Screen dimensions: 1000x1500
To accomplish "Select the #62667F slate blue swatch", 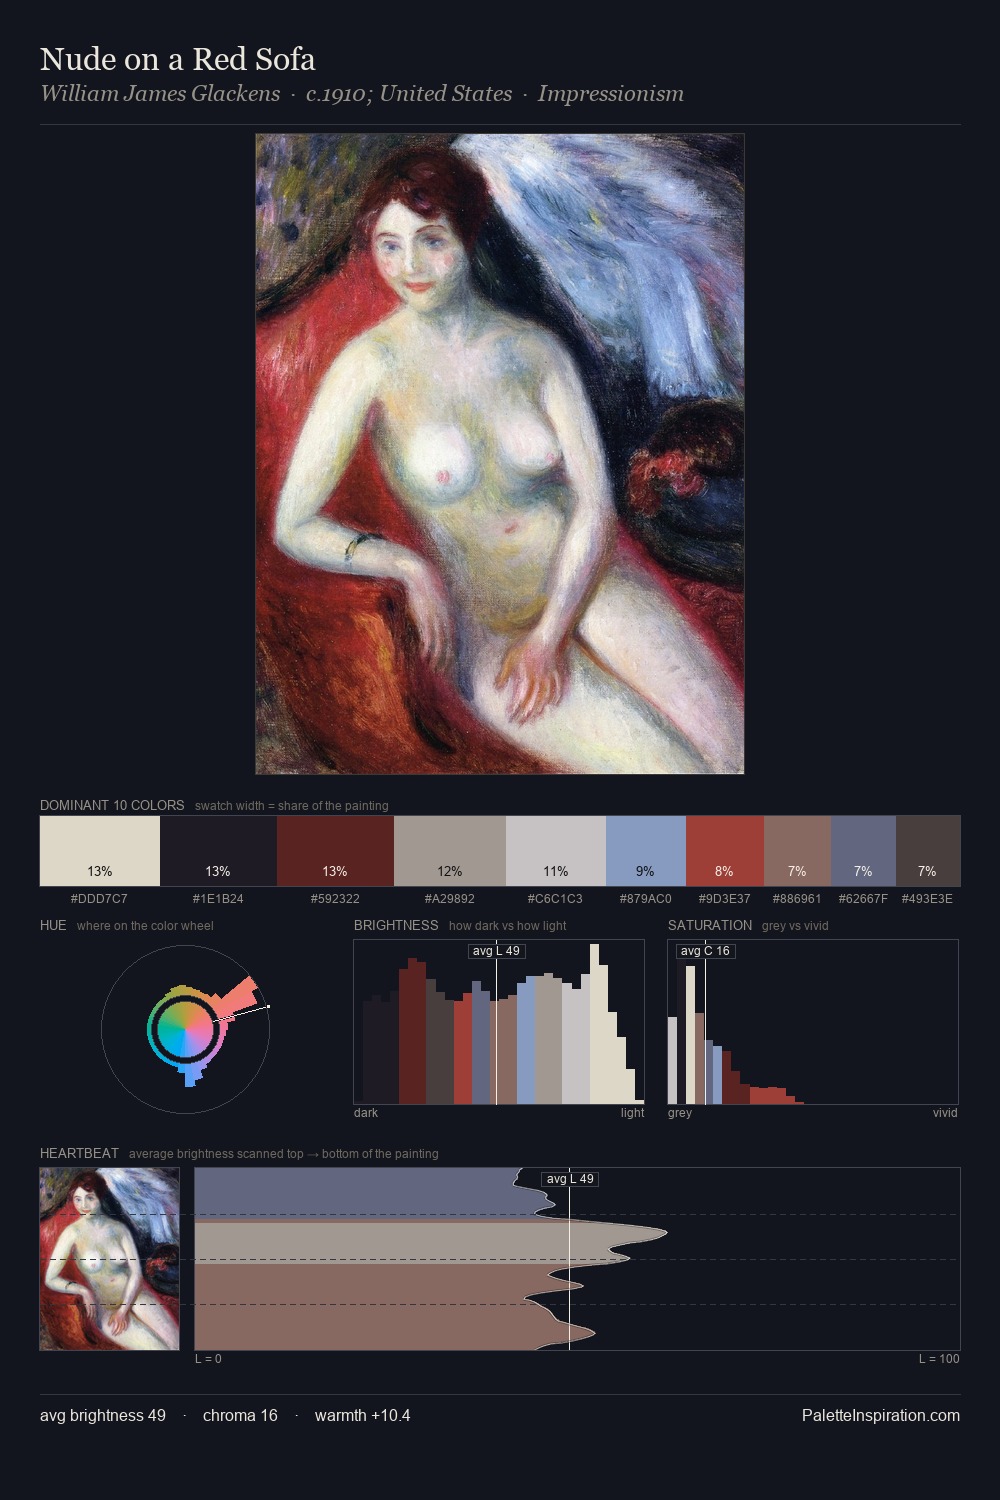I will tap(863, 851).
